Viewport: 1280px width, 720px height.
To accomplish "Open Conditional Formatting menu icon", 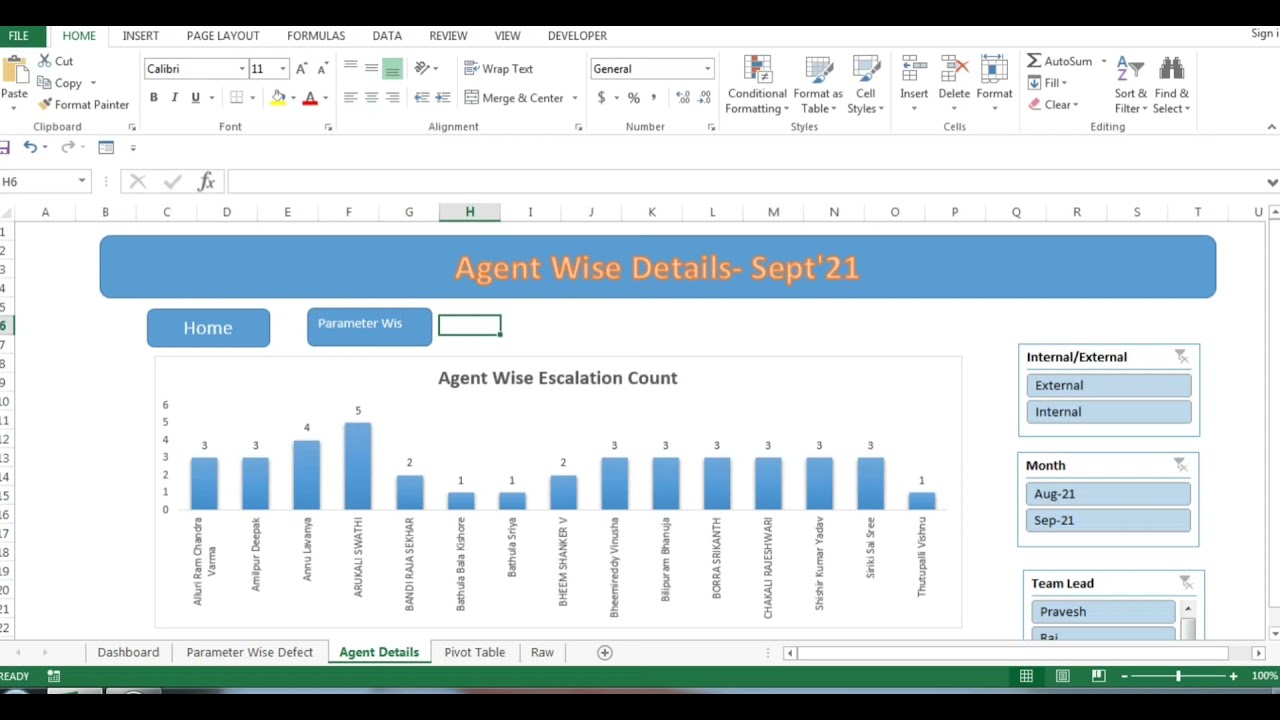I will (758, 70).
